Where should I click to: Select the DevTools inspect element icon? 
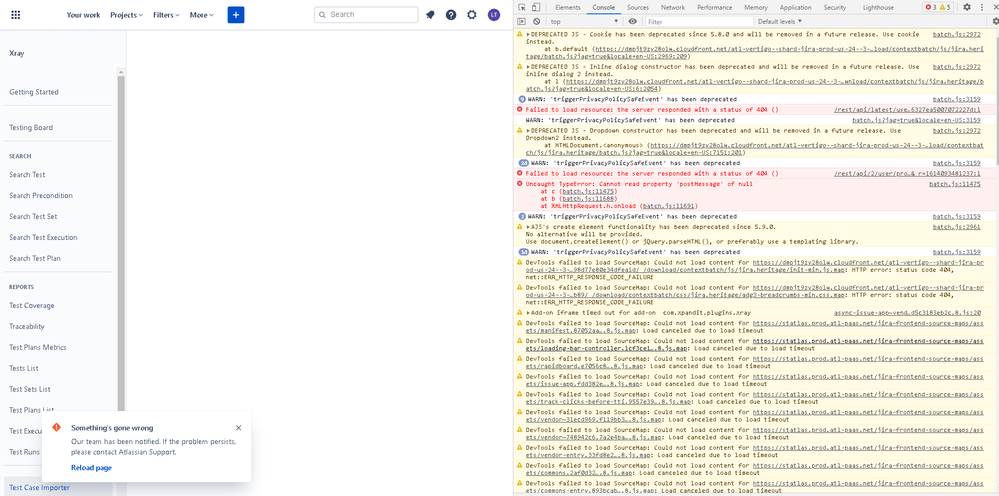(522, 7)
